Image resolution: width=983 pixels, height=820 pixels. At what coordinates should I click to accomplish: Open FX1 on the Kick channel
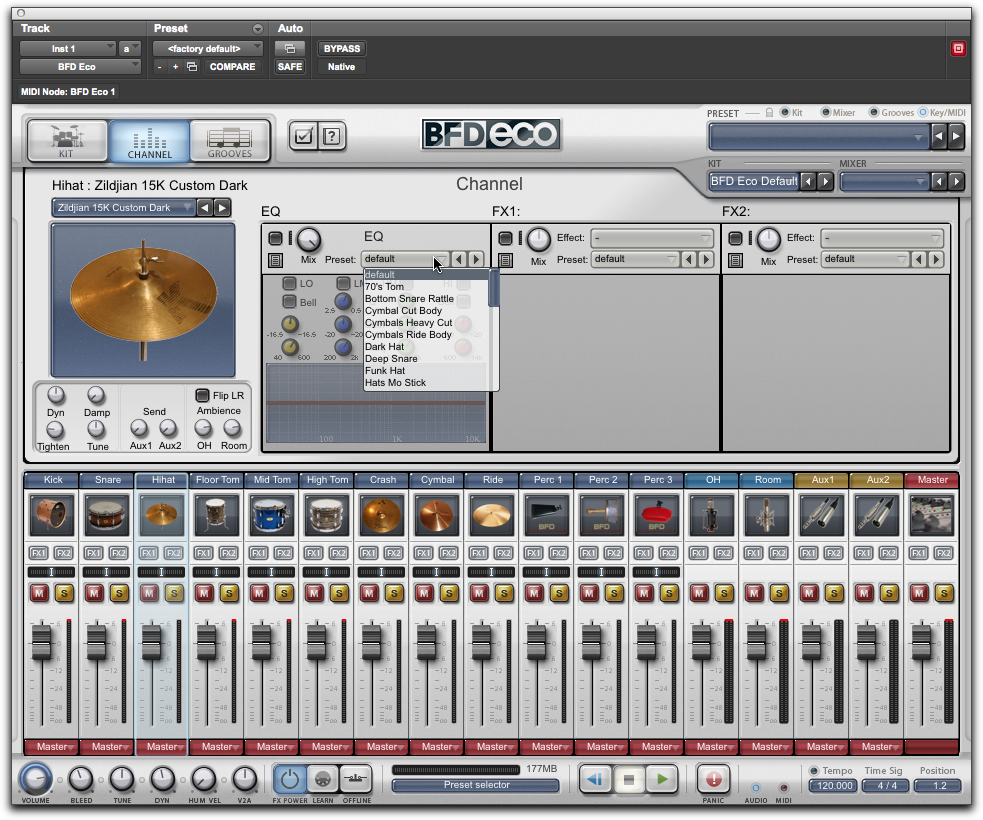(39, 553)
